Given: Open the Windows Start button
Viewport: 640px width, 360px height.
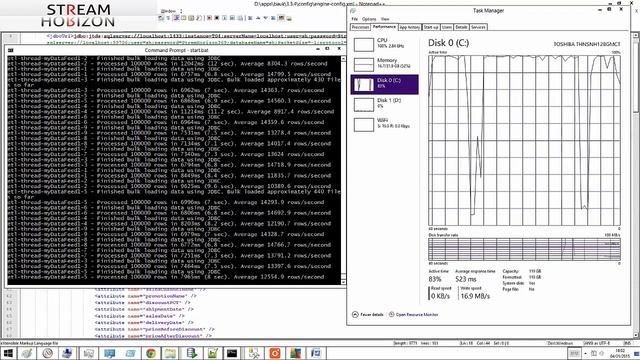Looking at the screenshot, I should pyautogui.click(x=8, y=353).
